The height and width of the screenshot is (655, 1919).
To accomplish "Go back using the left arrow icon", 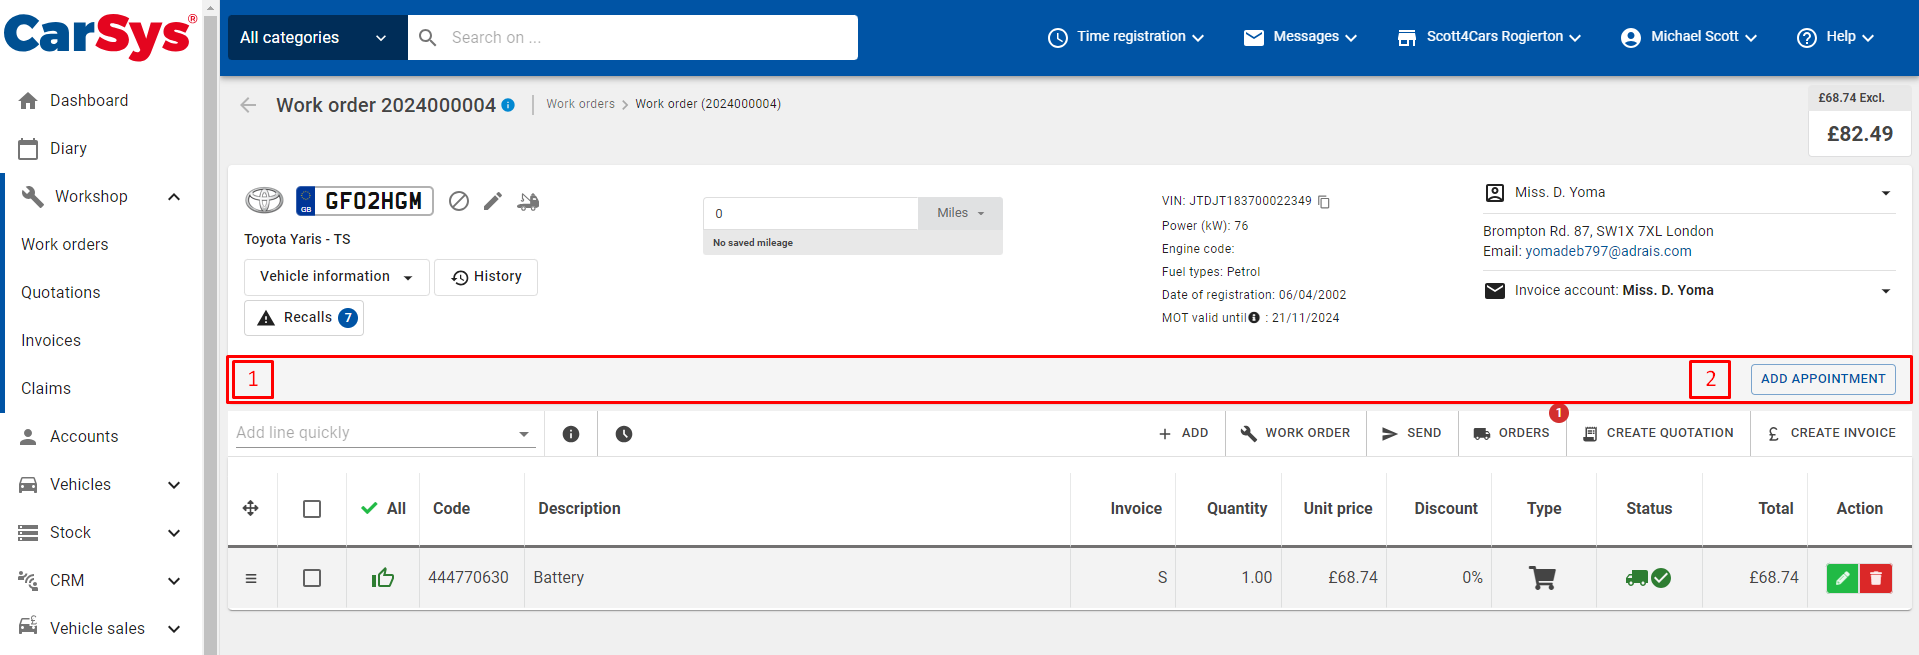I will click(248, 105).
